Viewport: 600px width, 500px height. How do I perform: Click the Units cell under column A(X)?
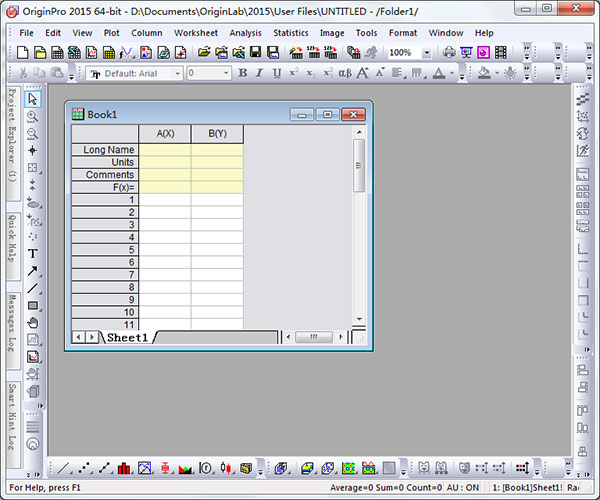click(x=165, y=162)
